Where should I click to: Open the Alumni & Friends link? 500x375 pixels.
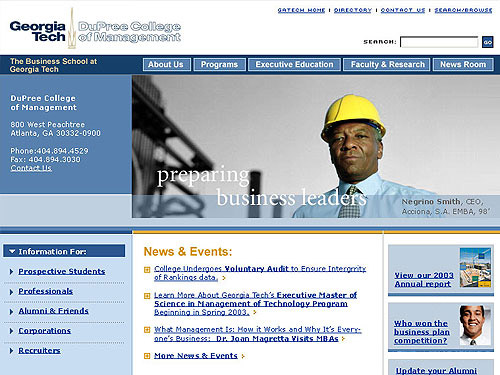pos(53,311)
